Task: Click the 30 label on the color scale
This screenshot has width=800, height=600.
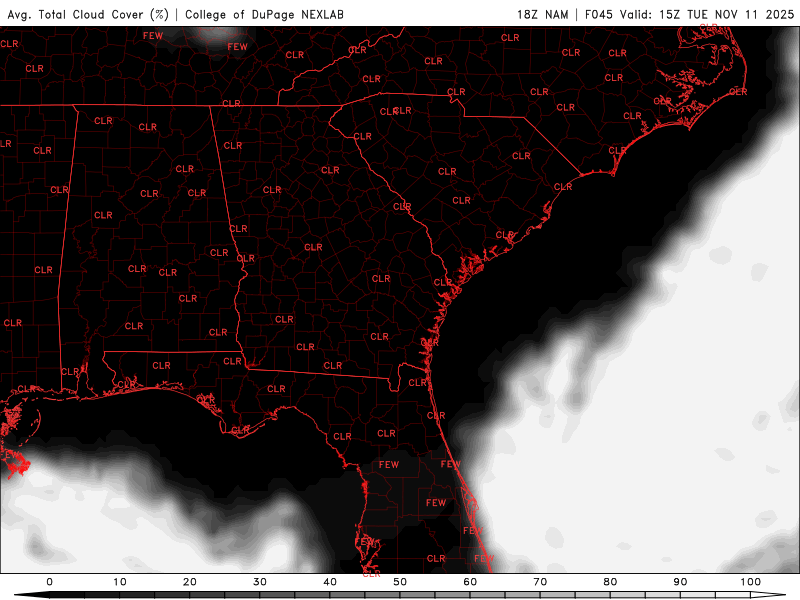Action: [260, 582]
